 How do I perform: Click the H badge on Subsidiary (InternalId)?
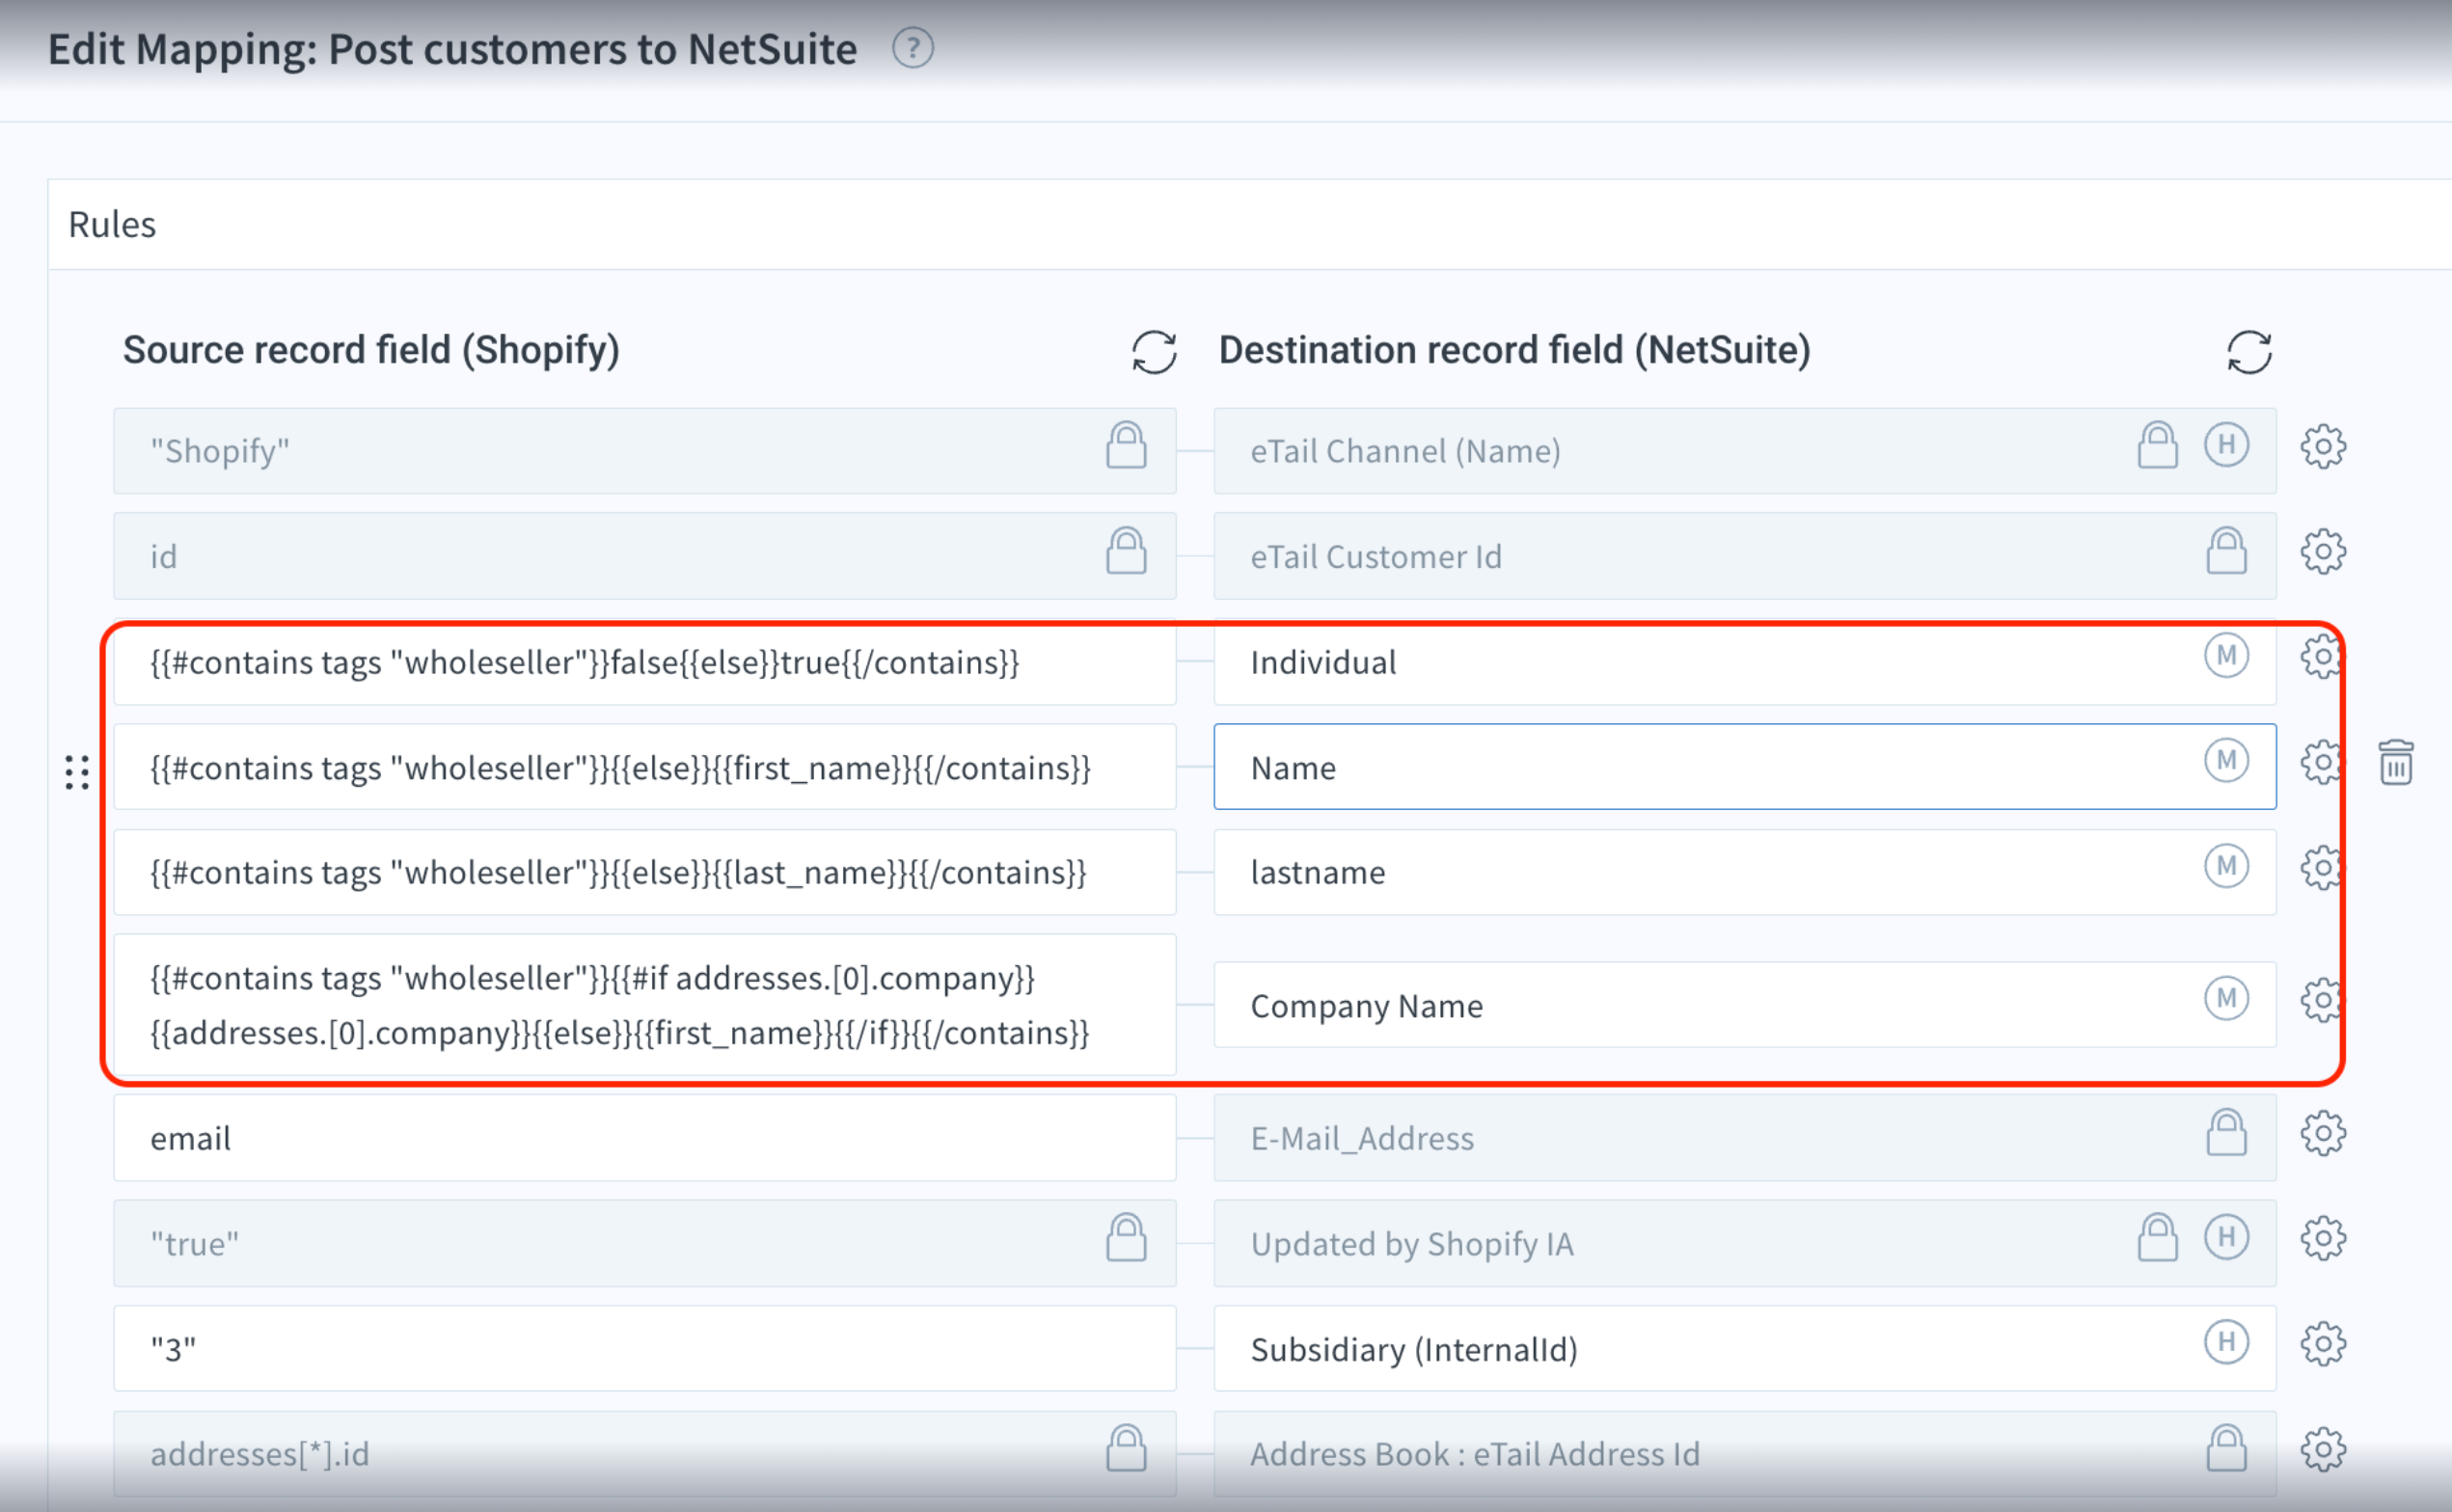click(2226, 1341)
